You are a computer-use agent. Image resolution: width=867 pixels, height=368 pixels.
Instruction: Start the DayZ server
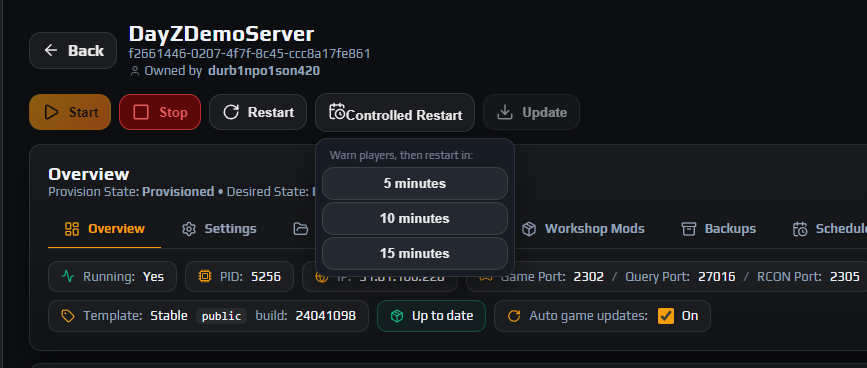point(70,112)
